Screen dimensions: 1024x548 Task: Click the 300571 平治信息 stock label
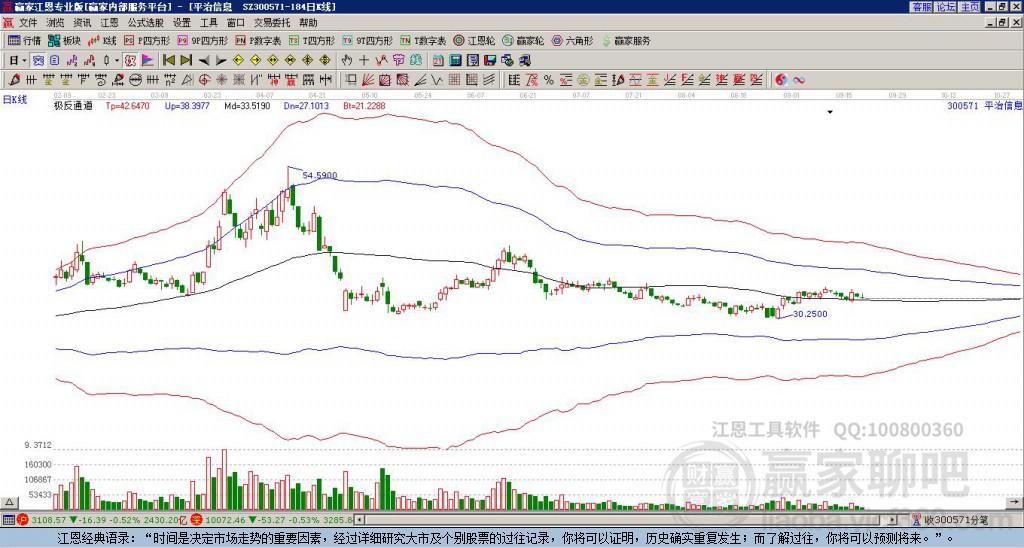(x=984, y=105)
